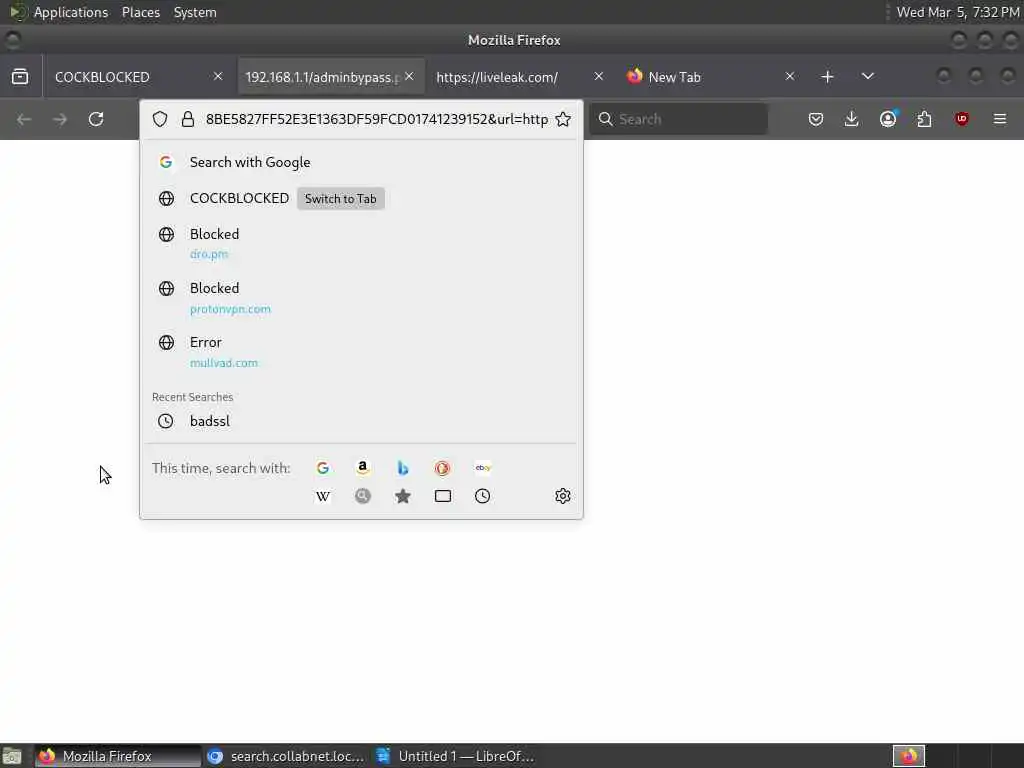The height and width of the screenshot is (768, 1024).
Task: Open the Firefox account icon
Action: 888,119
